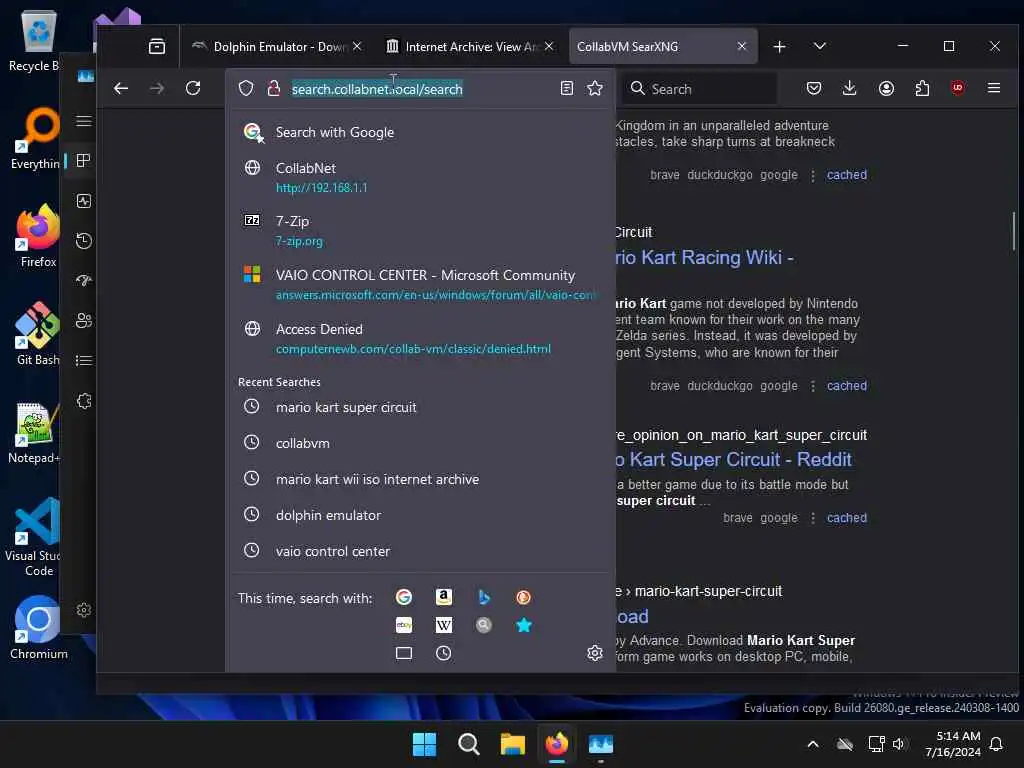Bookmark this page with star icon
This screenshot has width=1024, height=768.
coord(594,88)
